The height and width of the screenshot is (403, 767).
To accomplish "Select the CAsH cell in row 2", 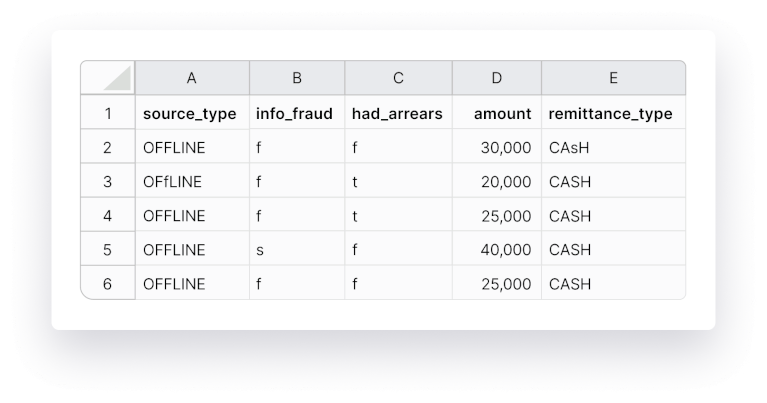I will click(x=613, y=146).
